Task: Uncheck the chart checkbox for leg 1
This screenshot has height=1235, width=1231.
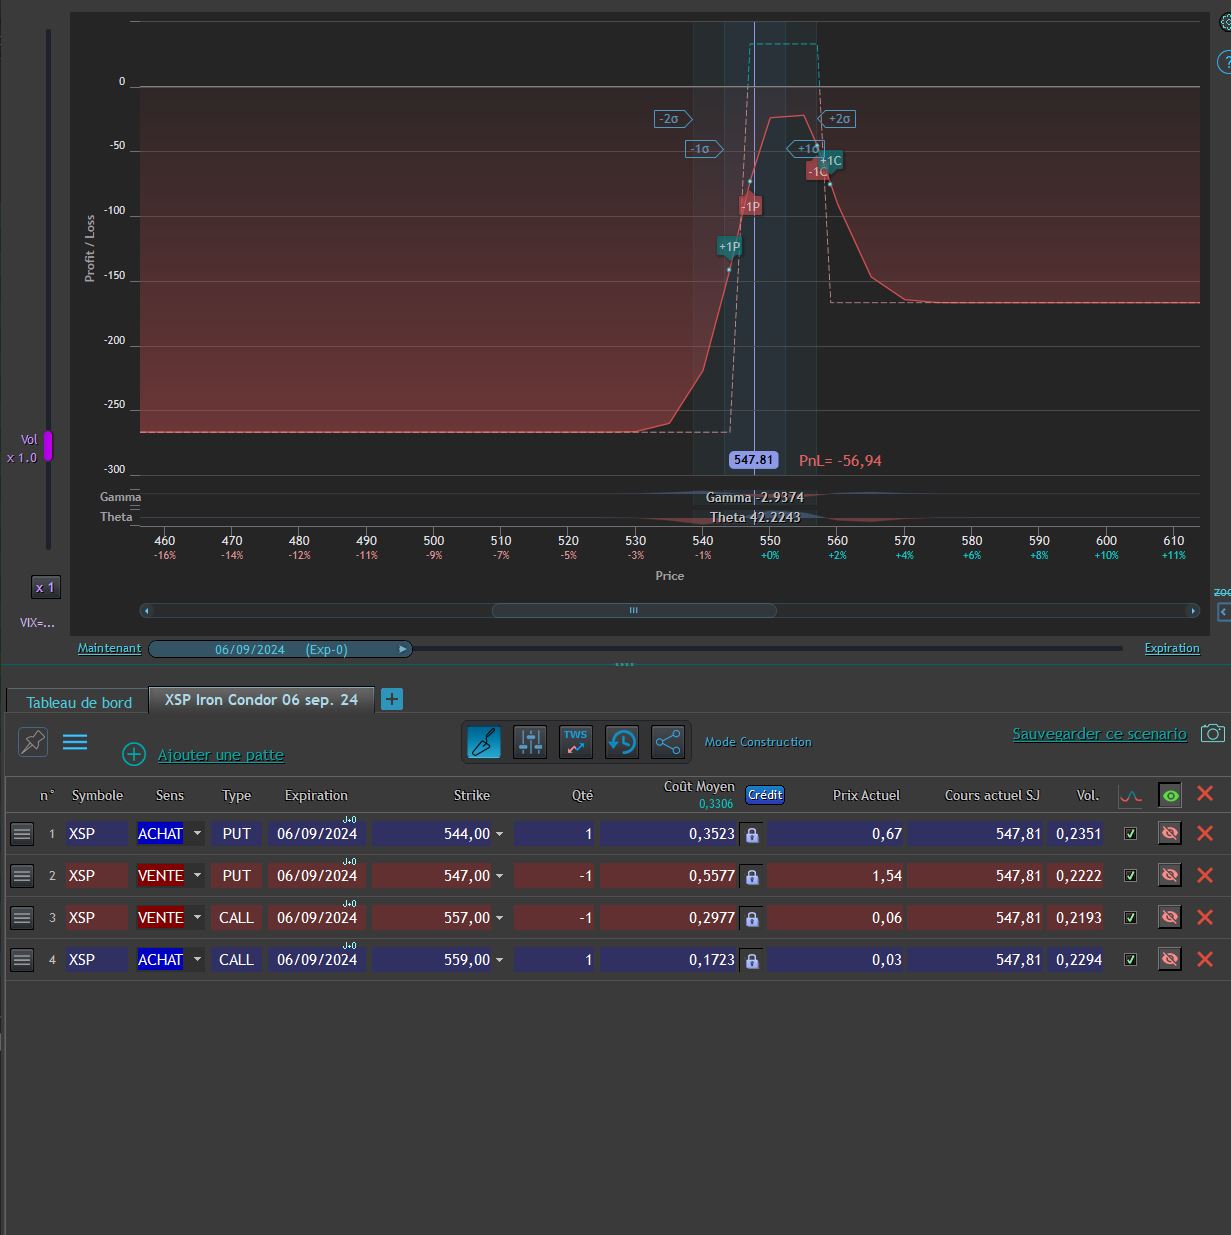Action: point(1130,833)
